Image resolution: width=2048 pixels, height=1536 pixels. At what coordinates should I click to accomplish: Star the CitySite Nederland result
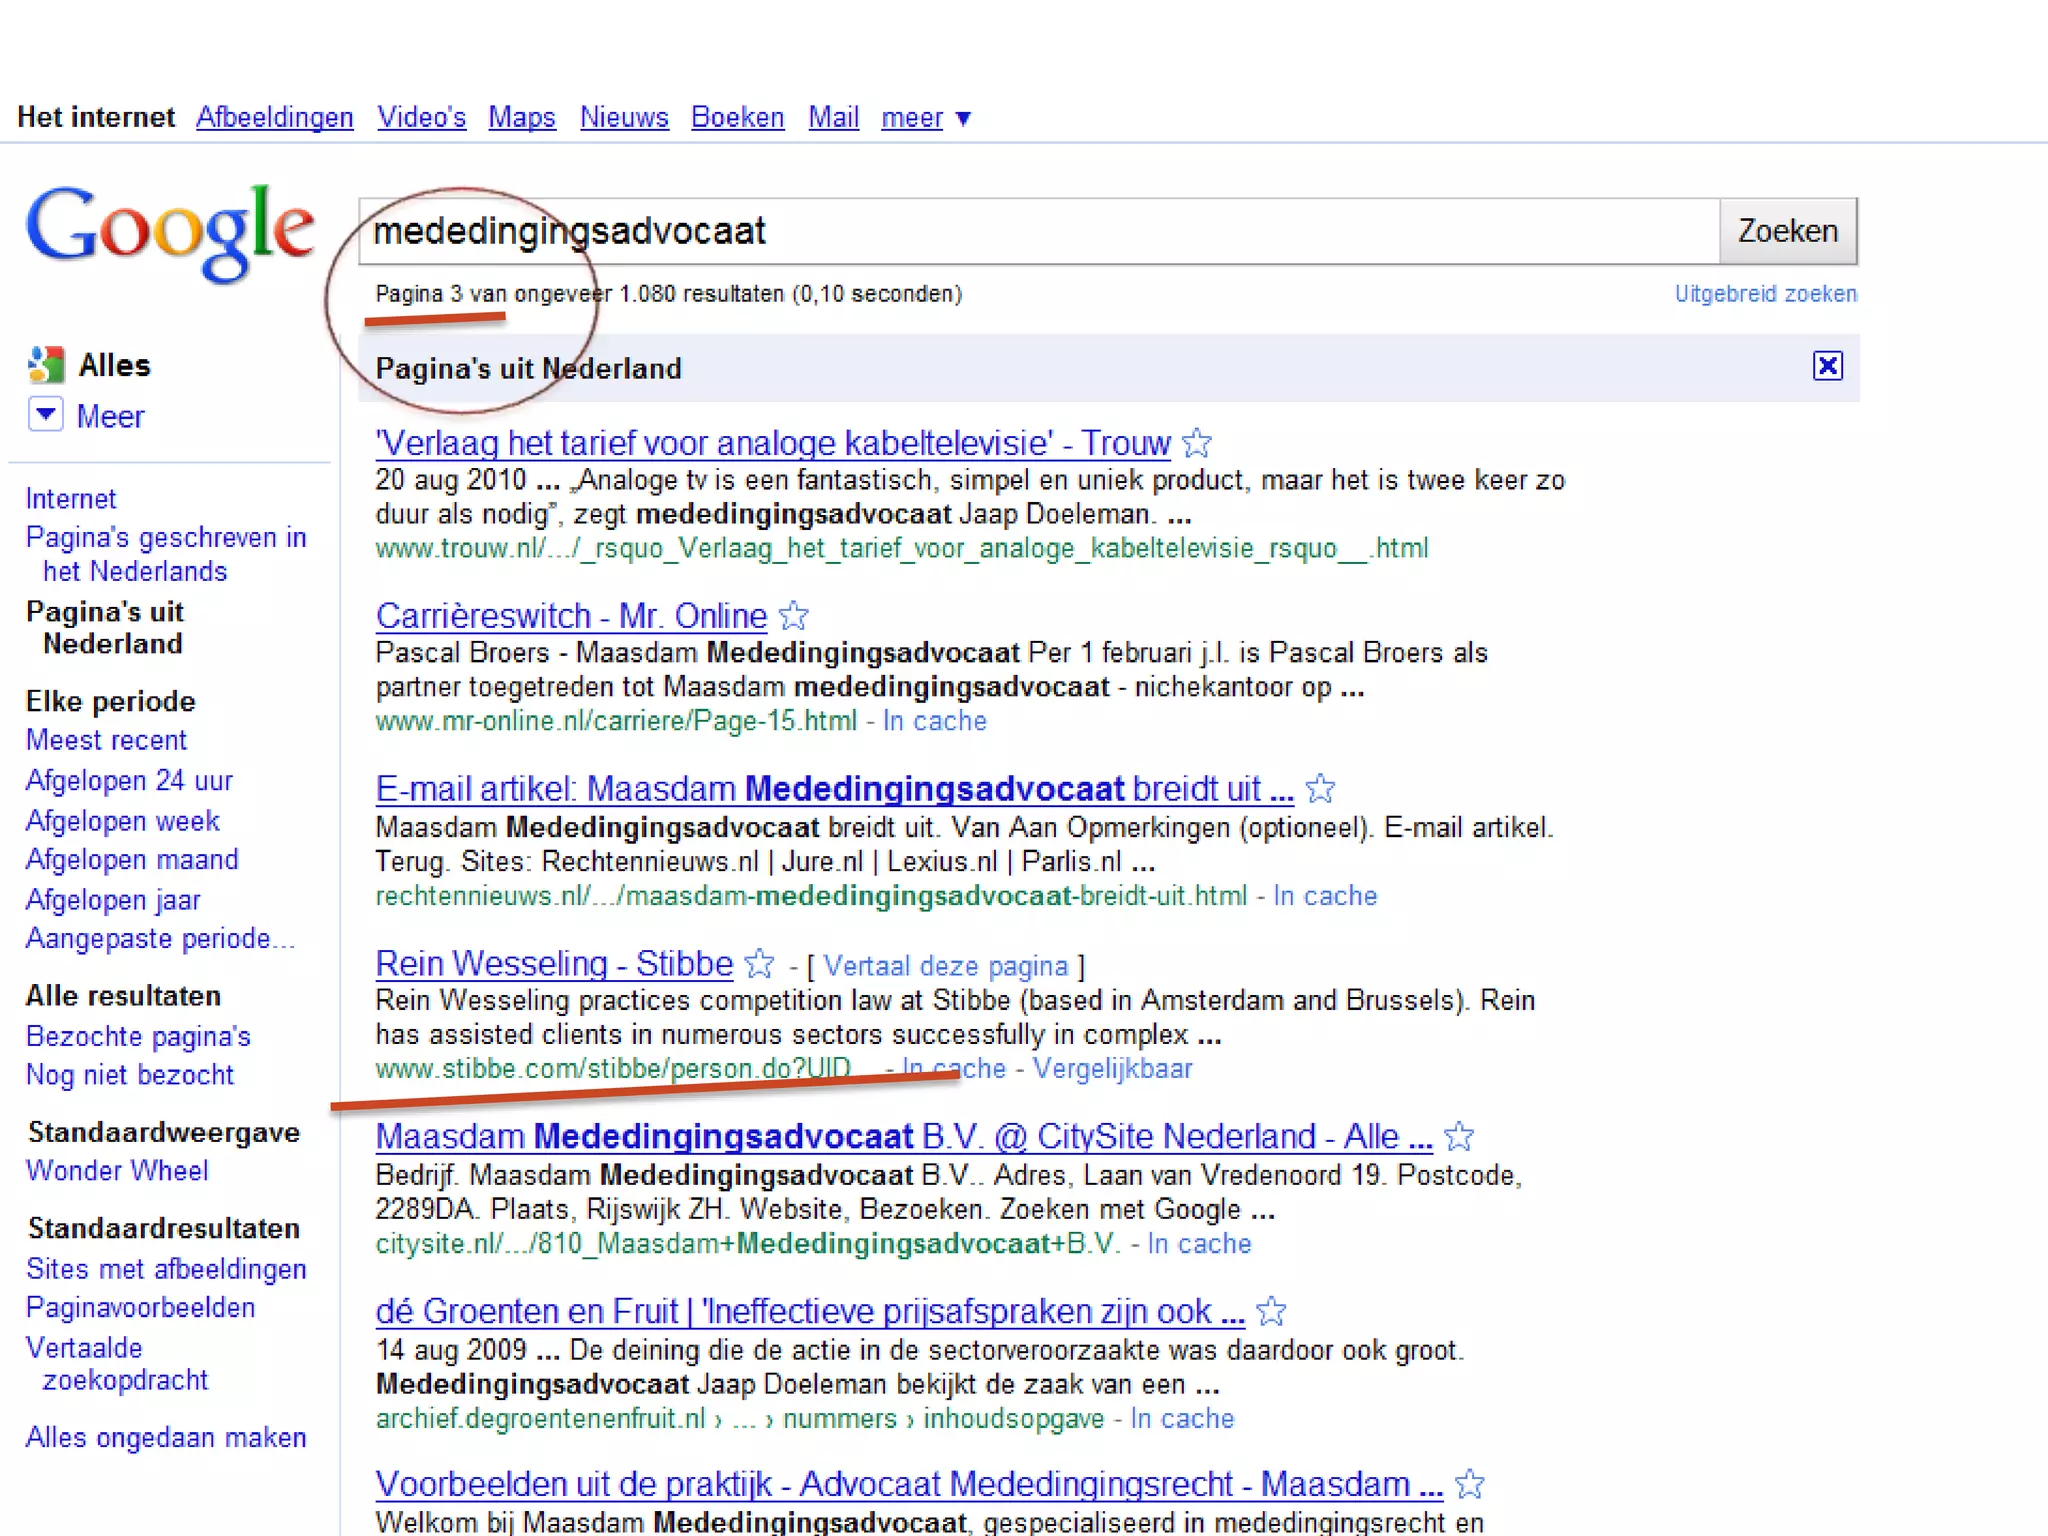tap(1459, 1136)
